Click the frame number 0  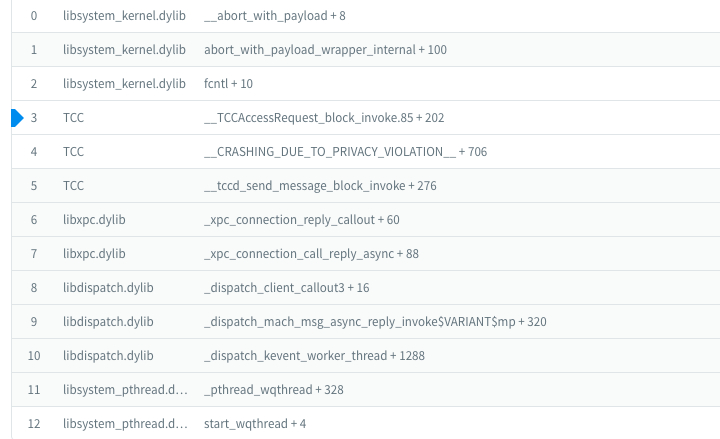click(x=34, y=17)
